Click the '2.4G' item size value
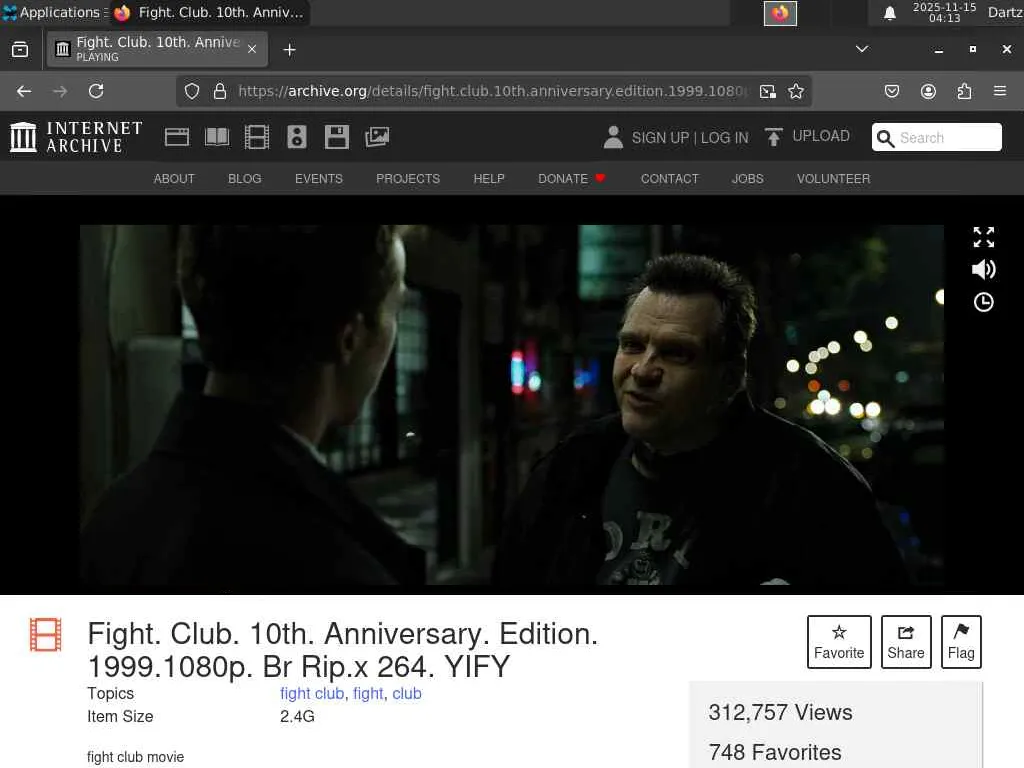The image size is (1024, 768). click(x=297, y=716)
